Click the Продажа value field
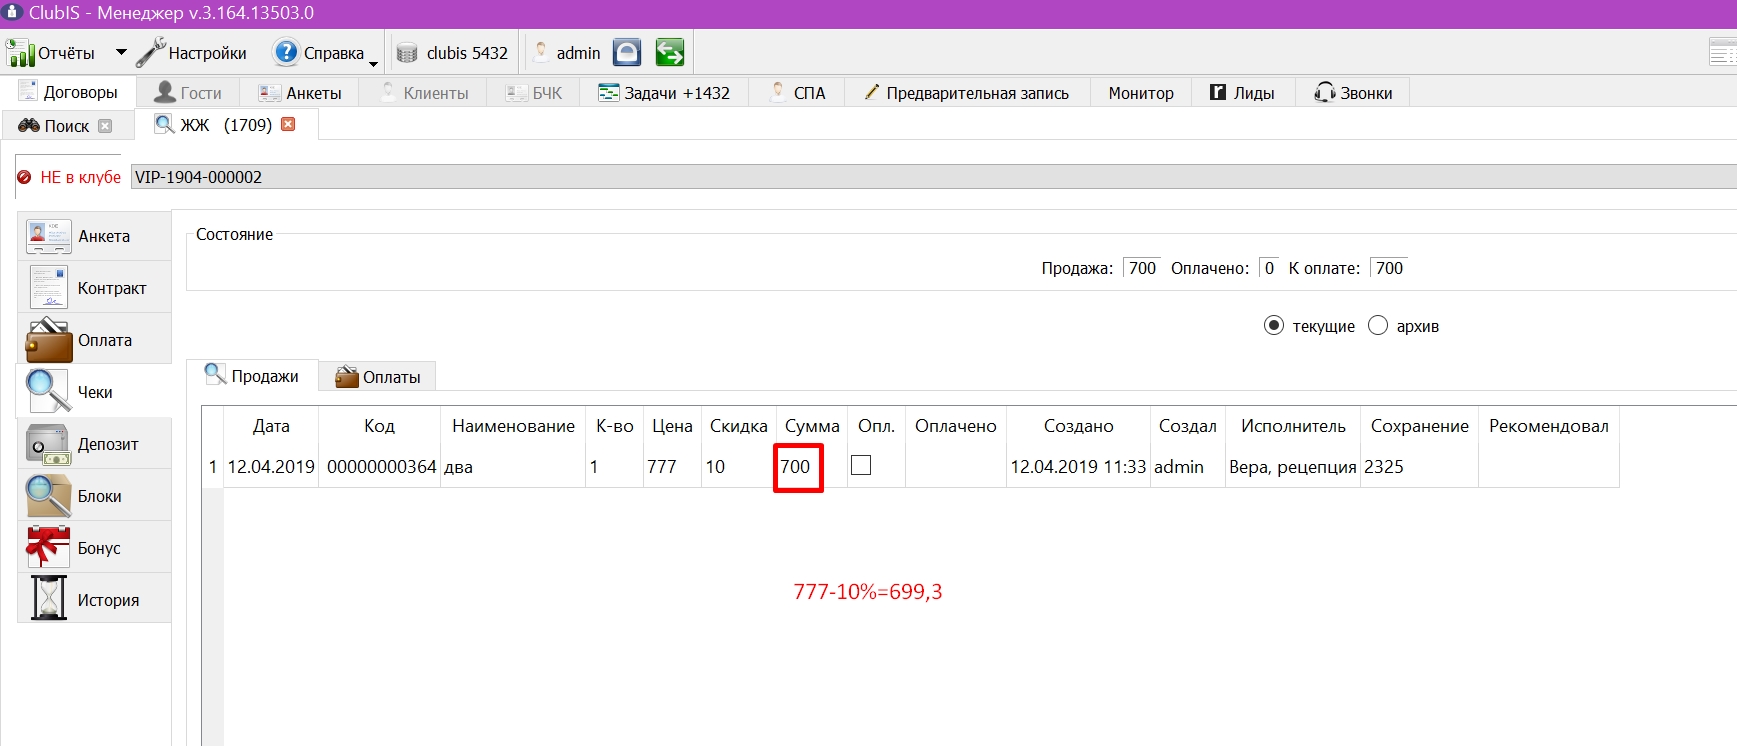1737x746 pixels. click(1141, 268)
